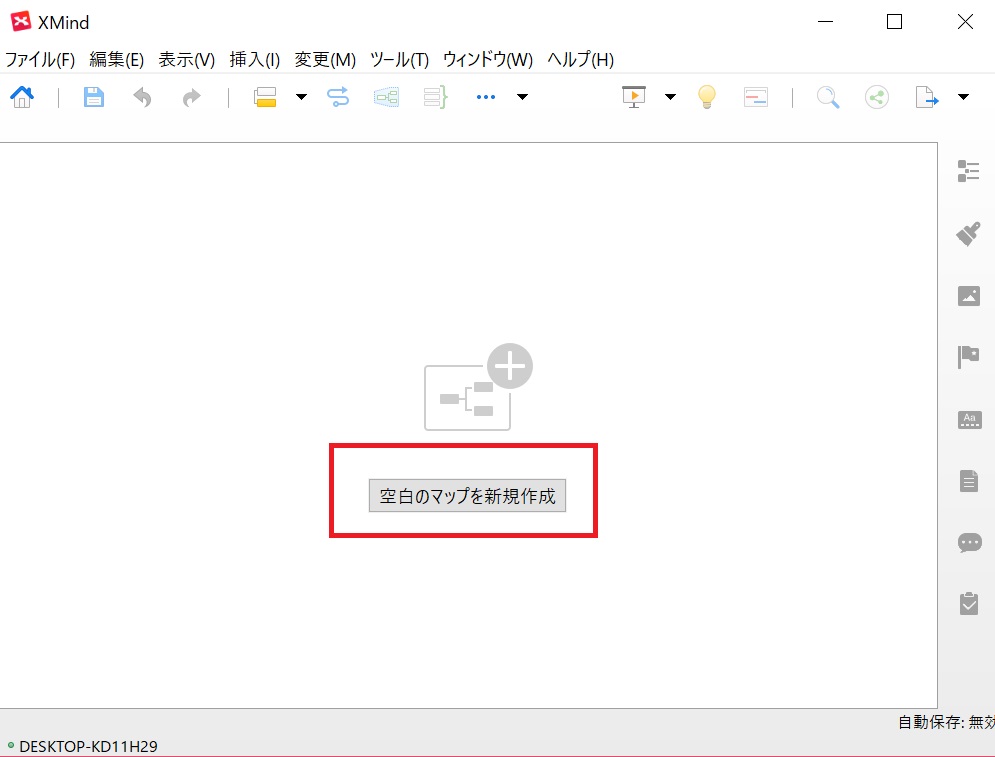Viewport: 995px width, 757px height.
Task: Open the Notes document panel
Action: (x=968, y=481)
